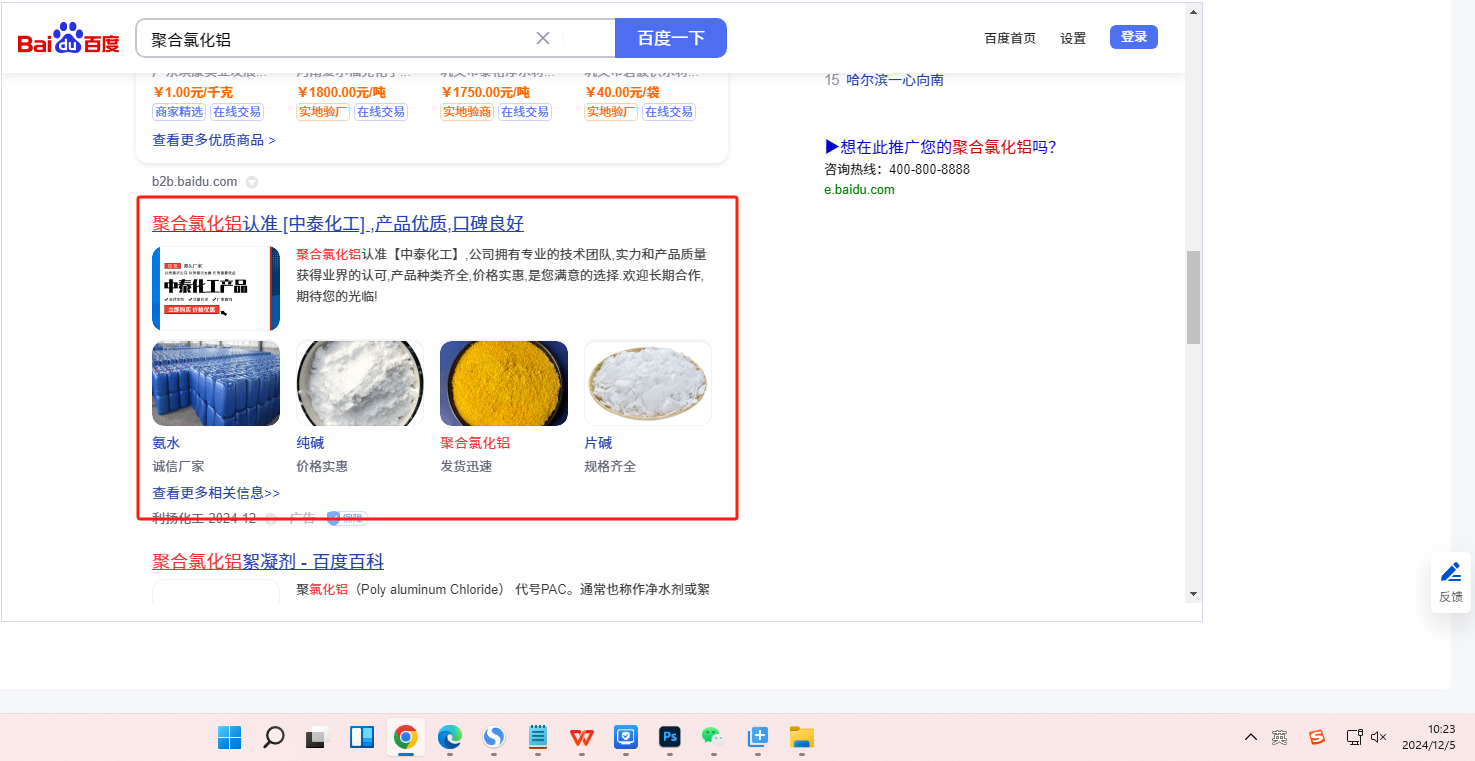The image size is (1475, 761).
Task: Clear the search box with the X icon
Action: click(543, 38)
